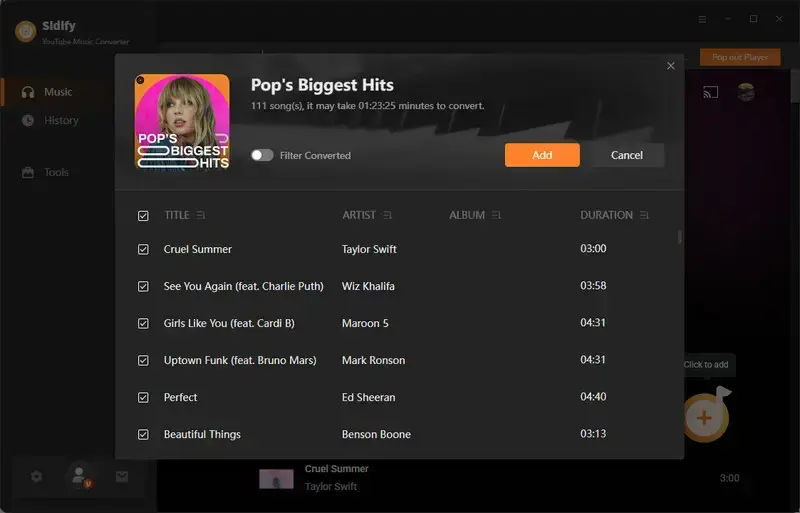Click the Pop's Biggest Hits cover thumbnail
800x513 pixels.
[x=182, y=121]
